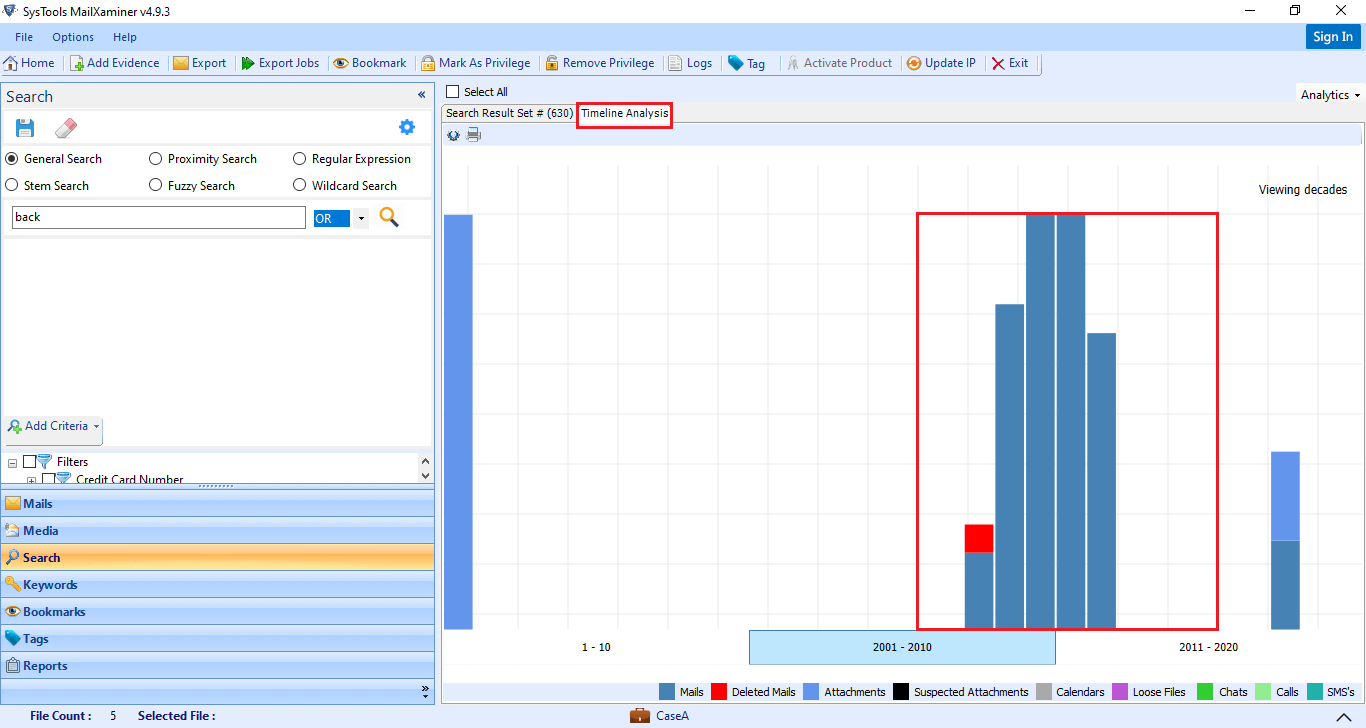Select the 1 - 10 timeline label
This screenshot has height=728, width=1366.
click(x=596, y=648)
